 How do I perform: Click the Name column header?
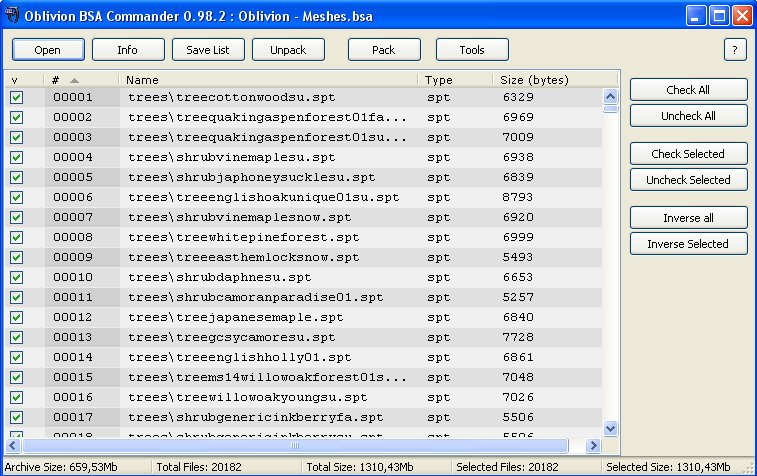[268, 80]
